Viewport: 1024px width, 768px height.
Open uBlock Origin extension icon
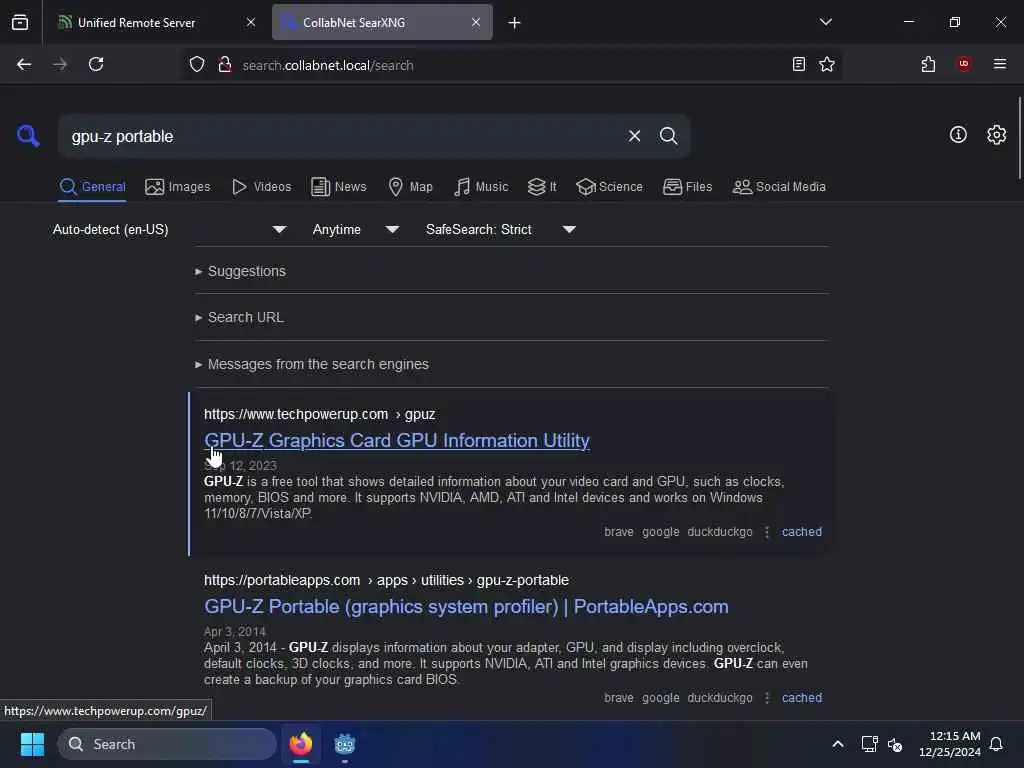[x=963, y=64]
